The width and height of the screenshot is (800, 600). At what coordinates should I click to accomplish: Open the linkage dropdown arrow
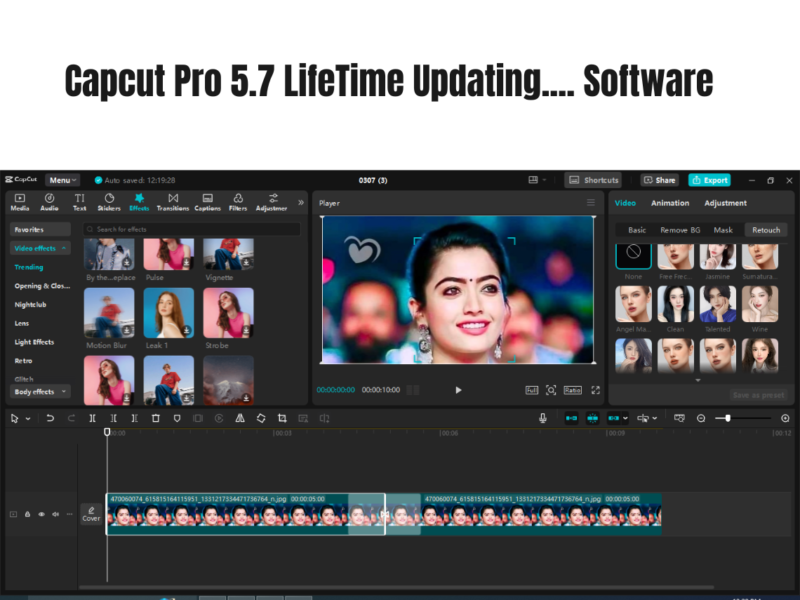(x=626, y=418)
